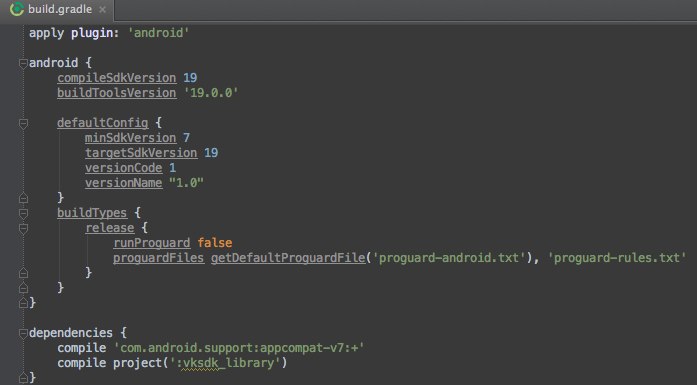This screenshot has width=697, height=385.
Task: Click the word project in the compile line
Action: coord(137,363)
